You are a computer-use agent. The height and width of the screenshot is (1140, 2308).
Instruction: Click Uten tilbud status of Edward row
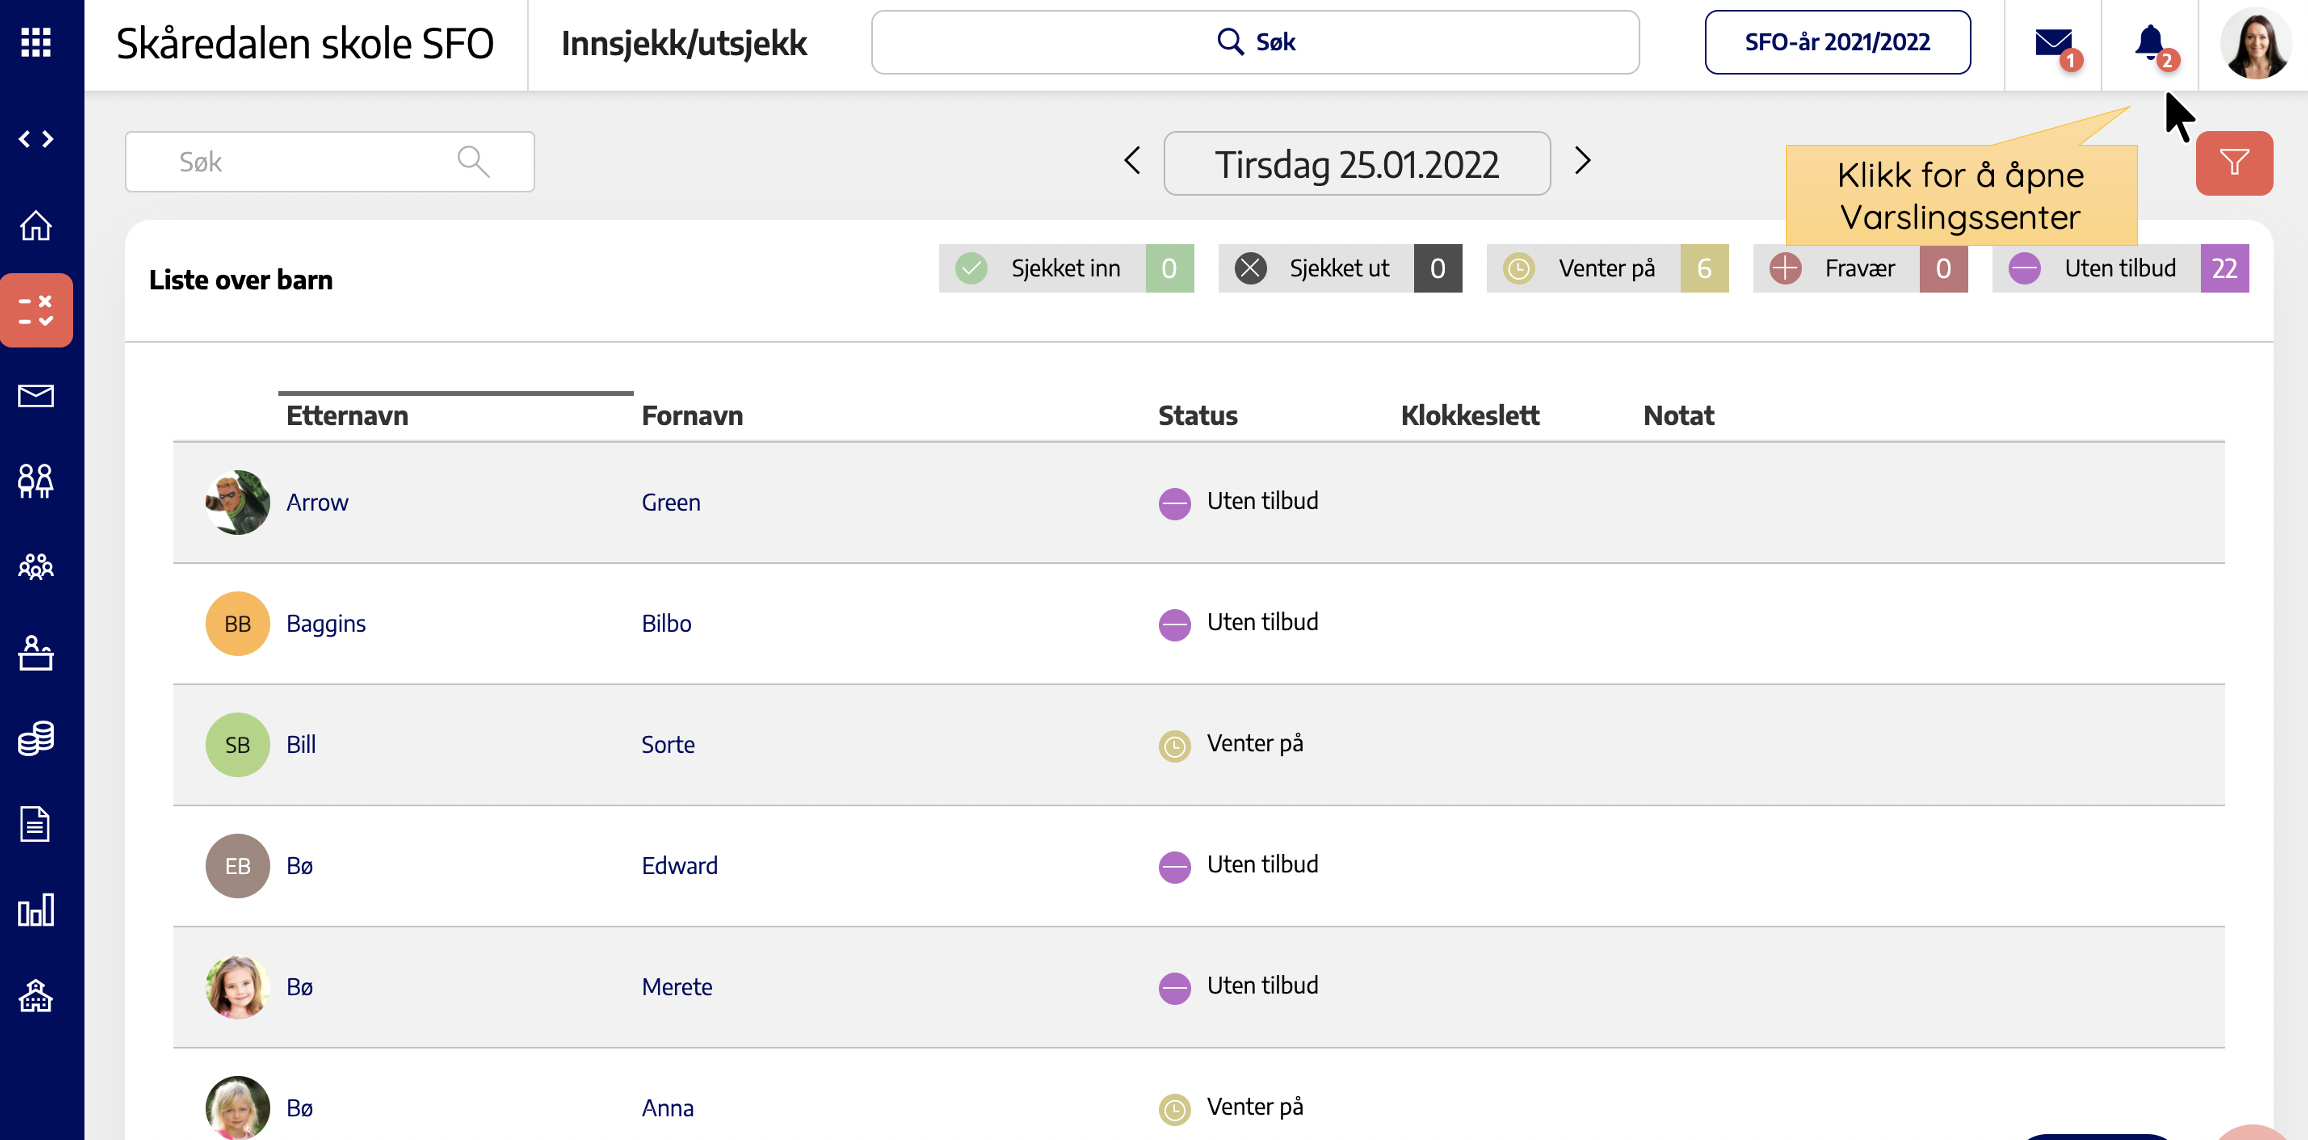coord(1238,864)
